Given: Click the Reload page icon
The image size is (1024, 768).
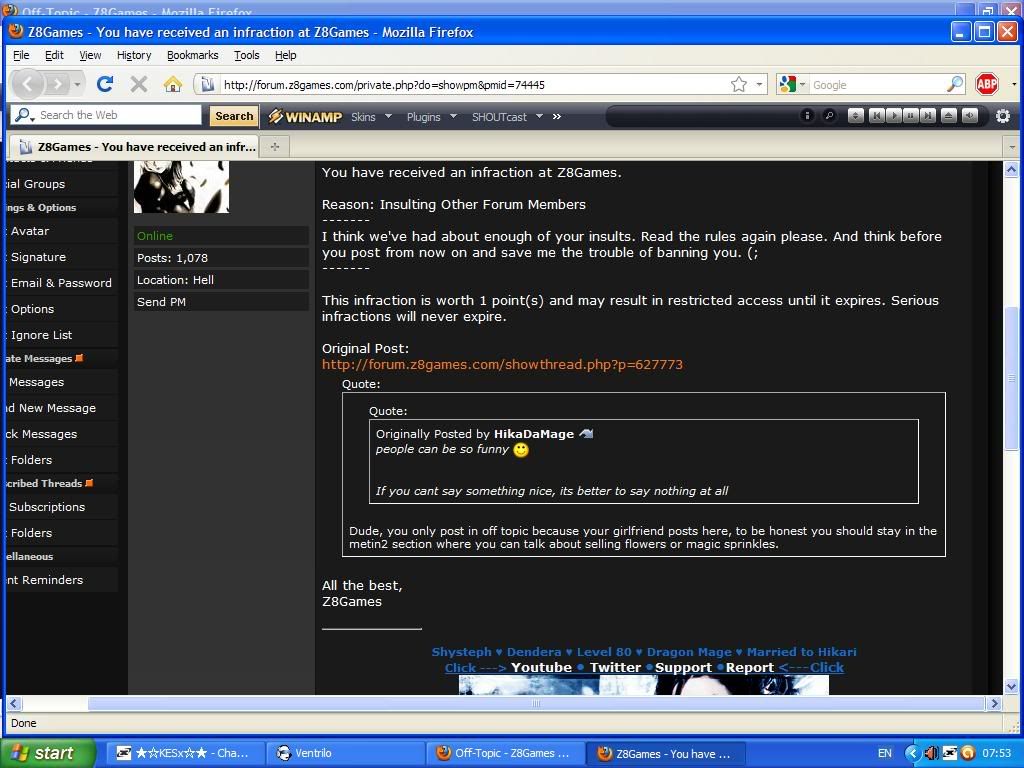Looking at the screenshot, I should (x=105, y=85).
